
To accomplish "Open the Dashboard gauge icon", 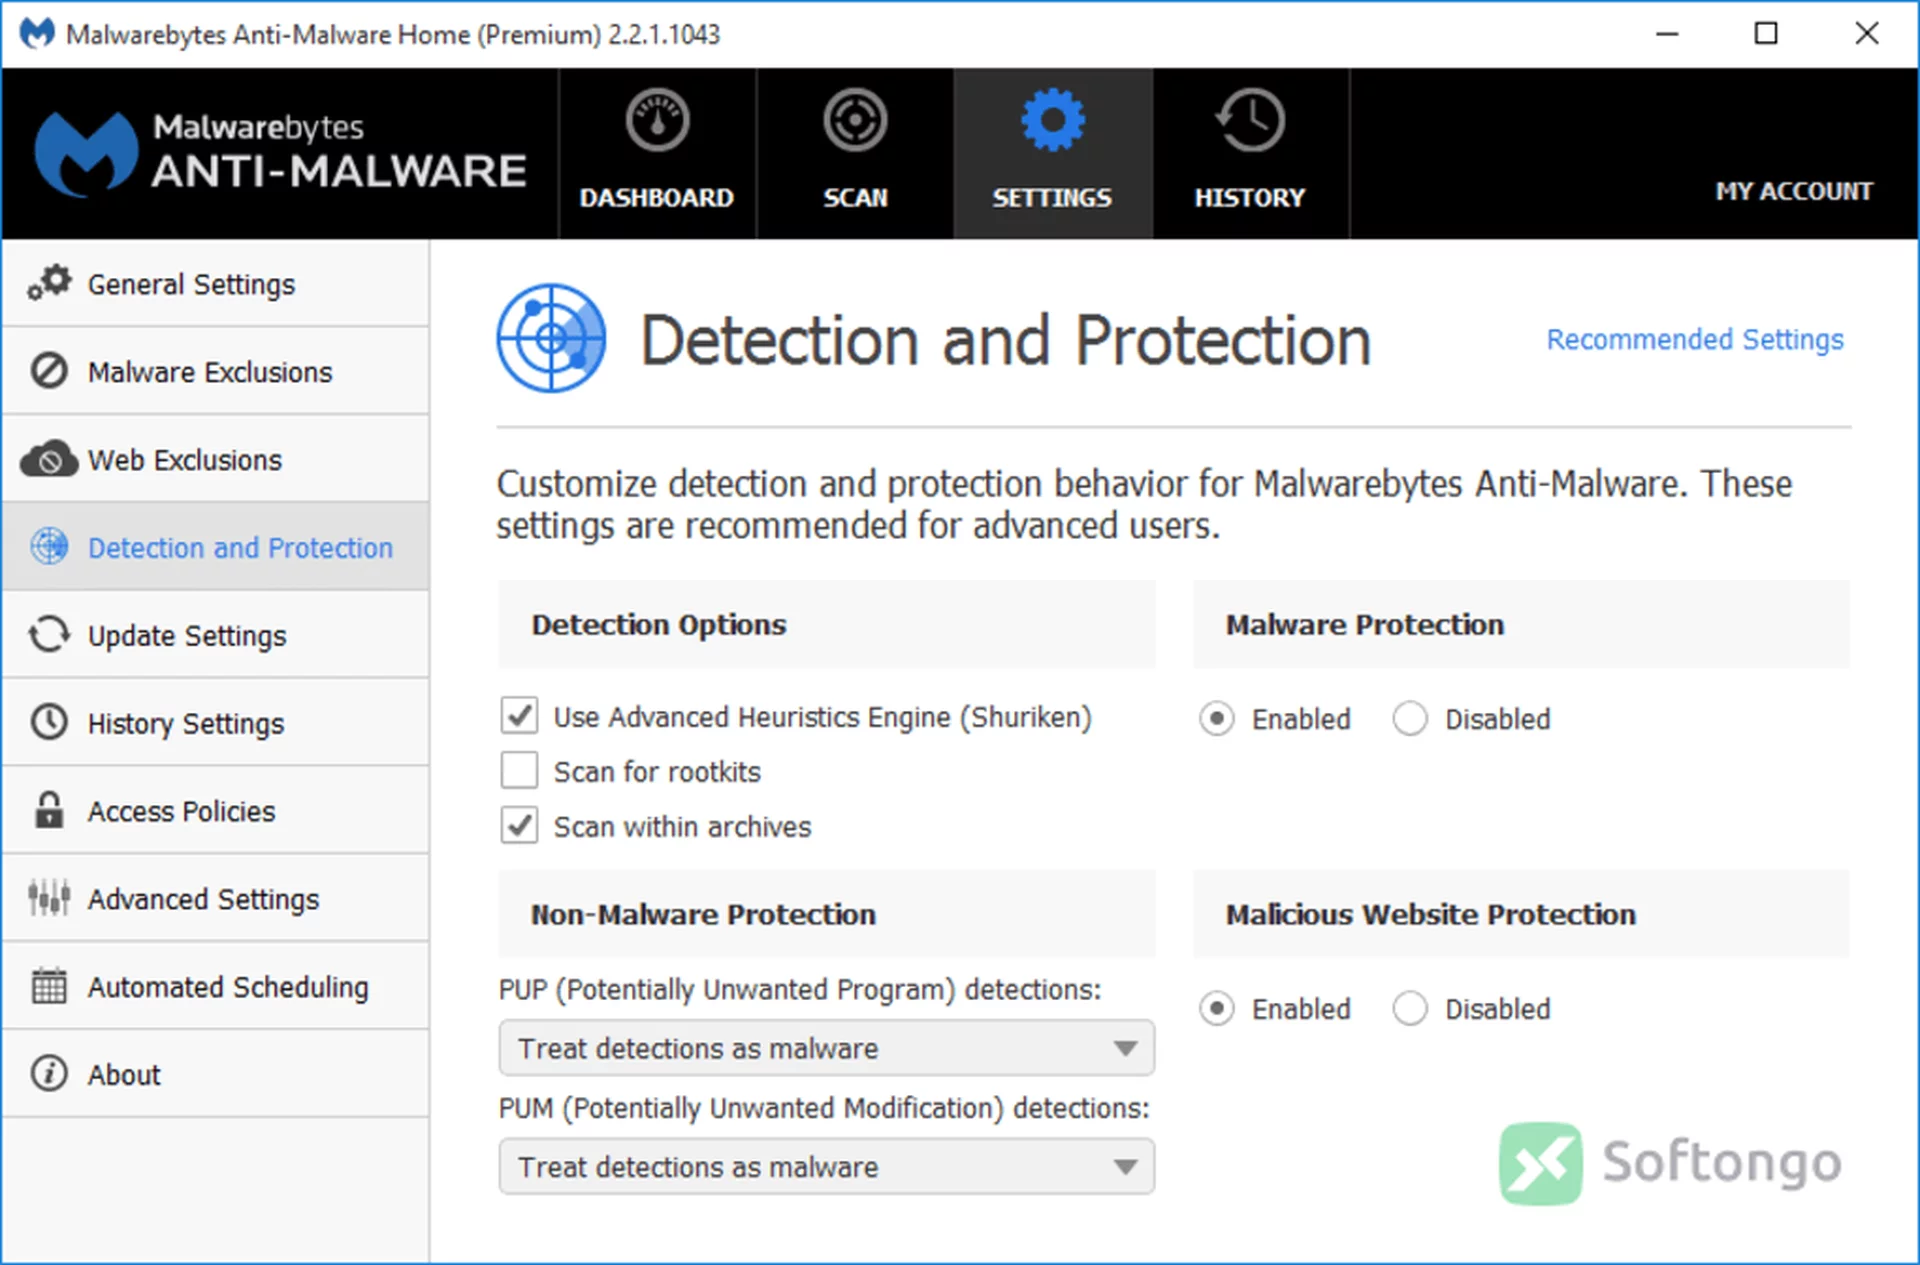I will coord(657,121).
